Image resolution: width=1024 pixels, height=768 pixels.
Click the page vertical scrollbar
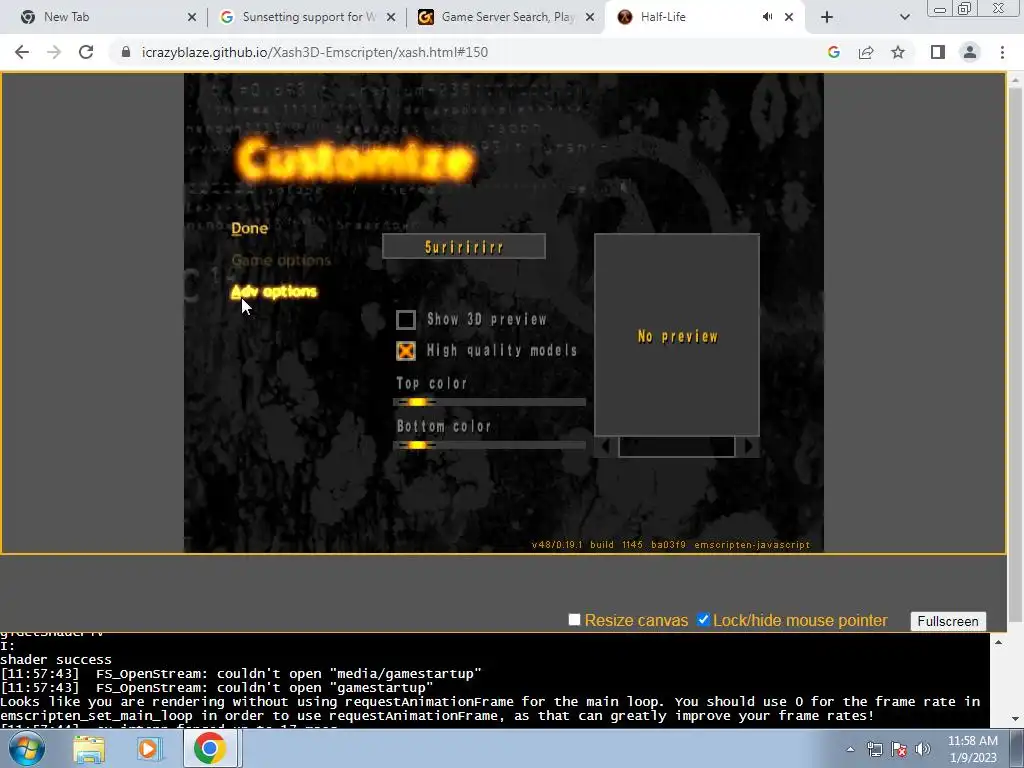[1015, 353]
